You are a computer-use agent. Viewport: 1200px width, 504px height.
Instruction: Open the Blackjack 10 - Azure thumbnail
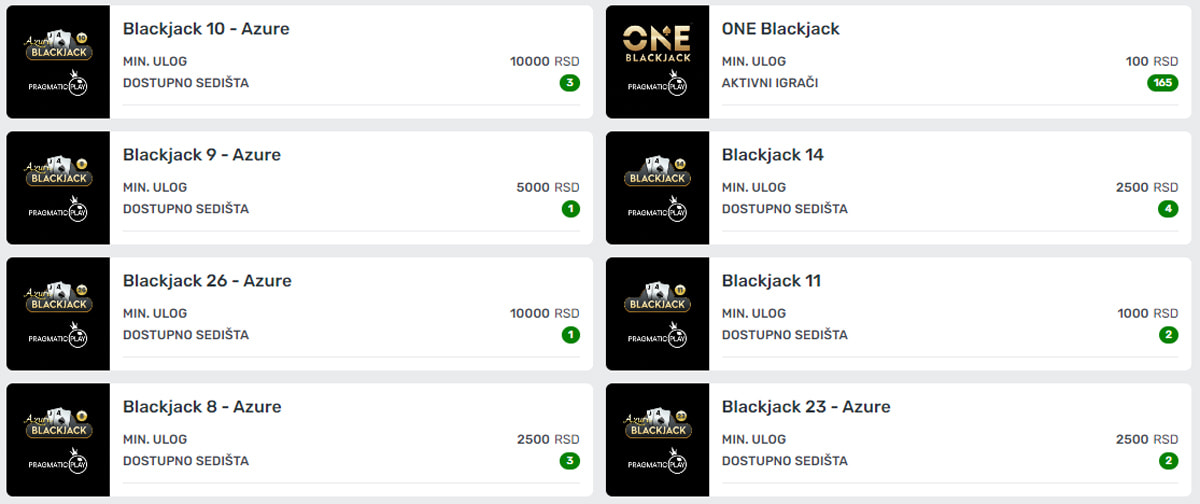[58, 62]
